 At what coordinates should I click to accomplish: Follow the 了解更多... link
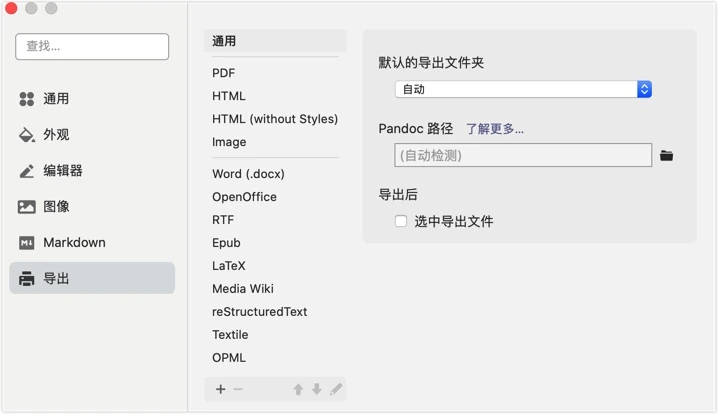pyautogui.click(x=495, y=129)
